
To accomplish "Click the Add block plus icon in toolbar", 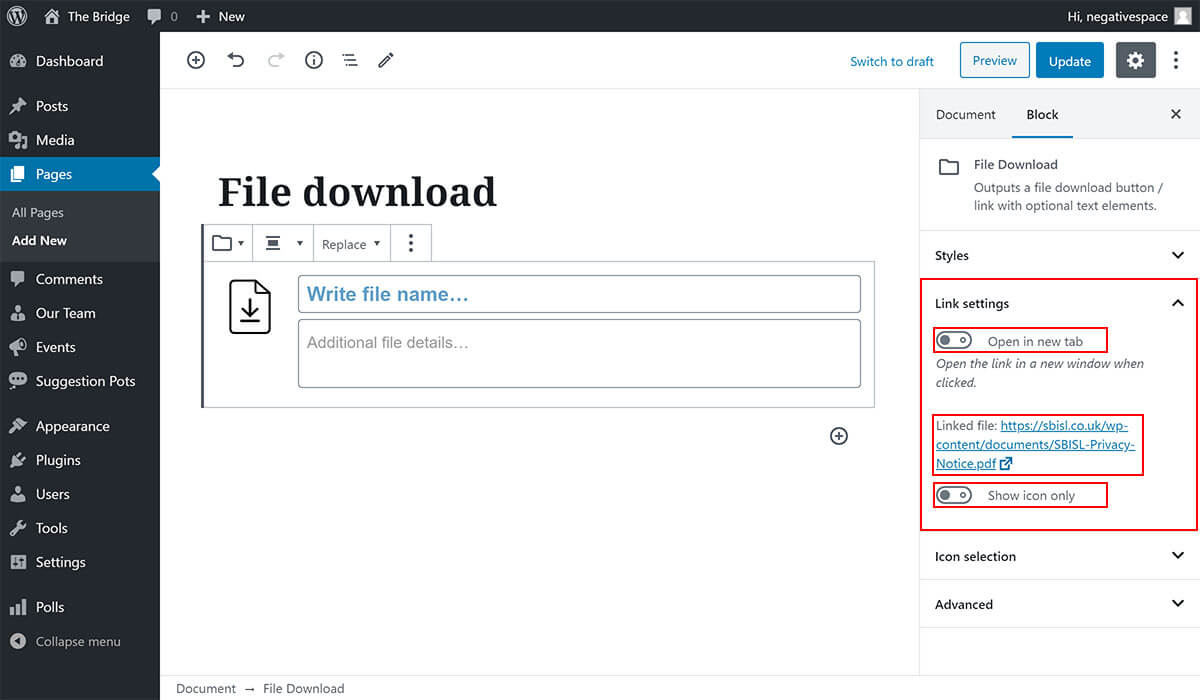I will pos(196,60).
